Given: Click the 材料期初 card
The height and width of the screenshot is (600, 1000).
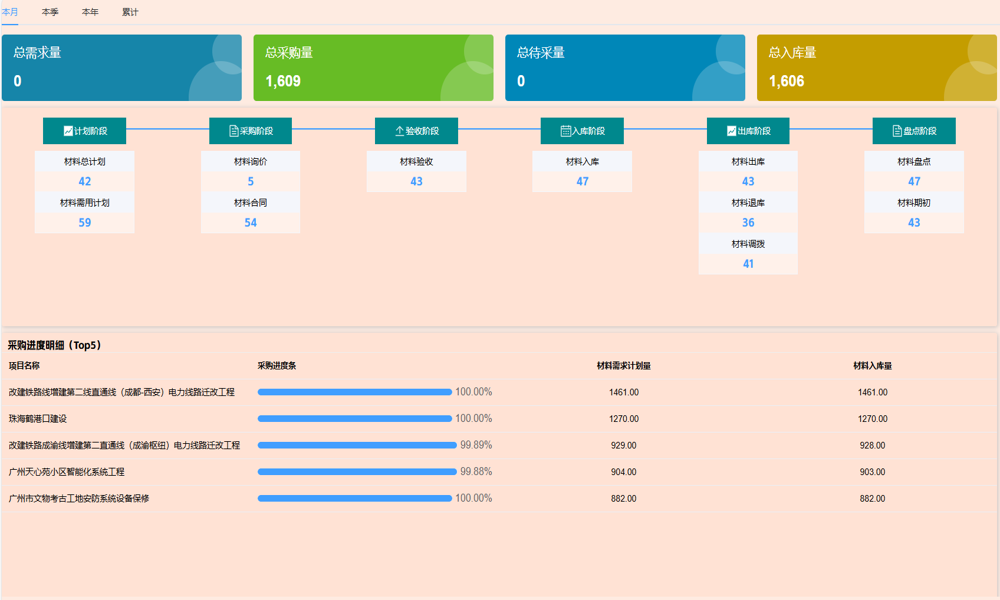Looking at the screenshot, I should pyautogui.click(x=914, y=211).
